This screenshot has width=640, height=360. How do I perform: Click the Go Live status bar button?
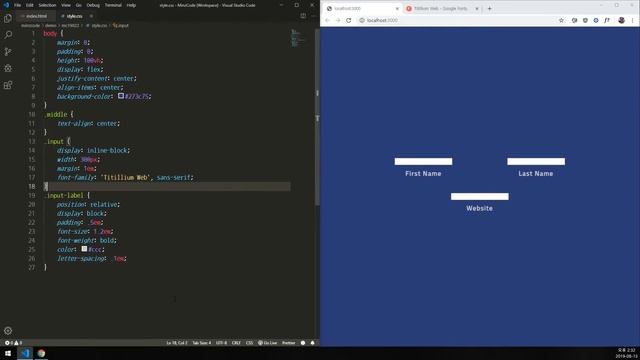pyautogui.click(x=267, y=343)
